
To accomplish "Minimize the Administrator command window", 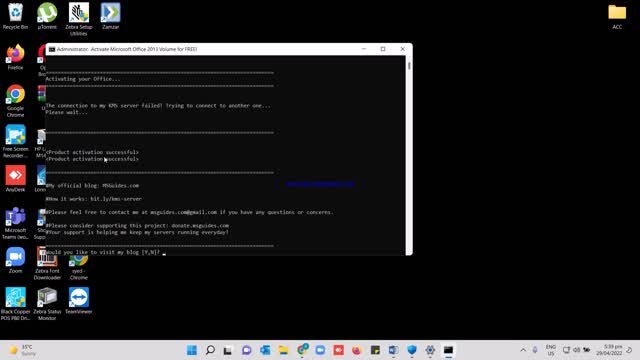I will point(364,49).
